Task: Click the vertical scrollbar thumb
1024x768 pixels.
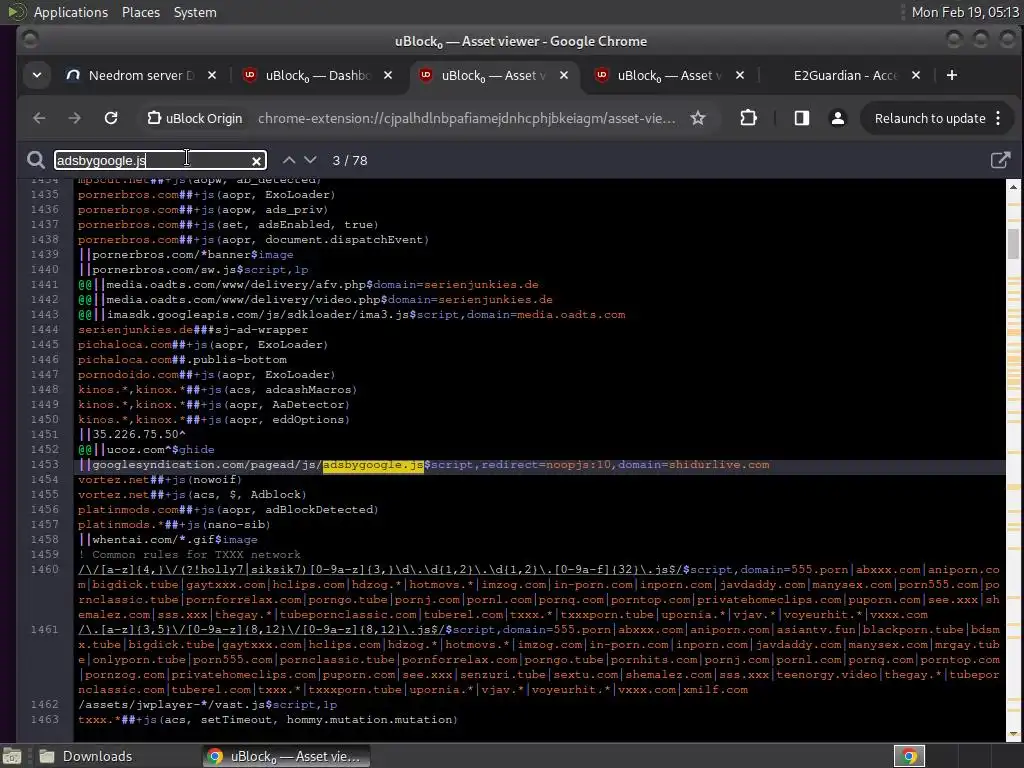Action: pyautogui.click(x=1014, y=244)
